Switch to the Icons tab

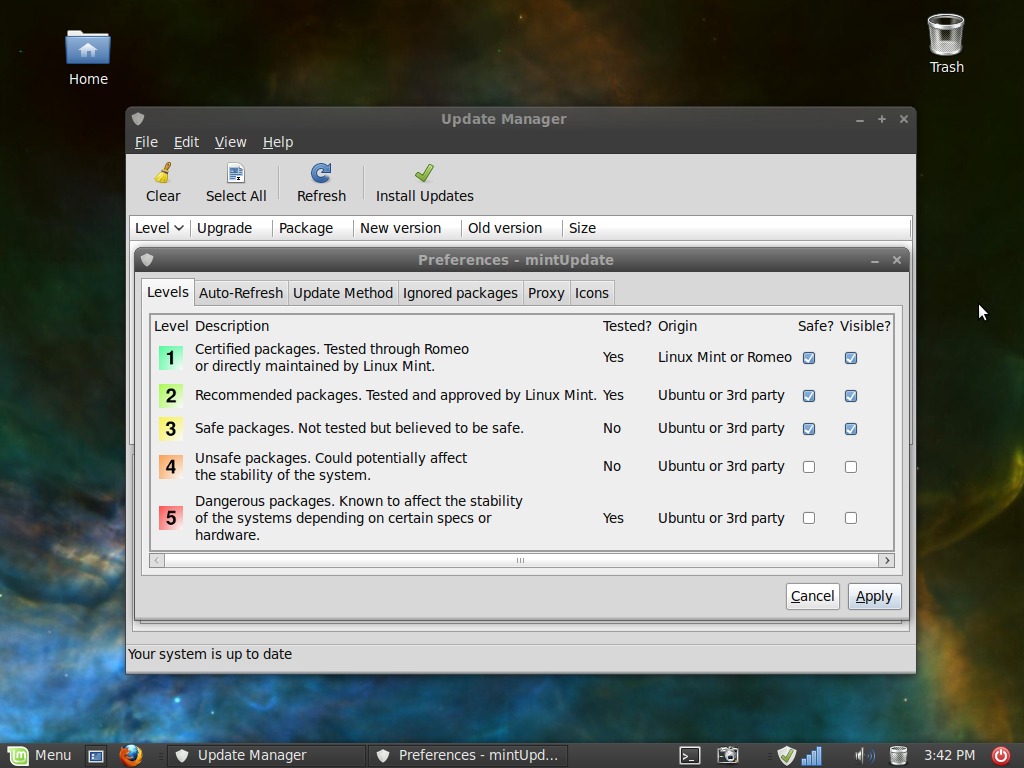[592, 293]
